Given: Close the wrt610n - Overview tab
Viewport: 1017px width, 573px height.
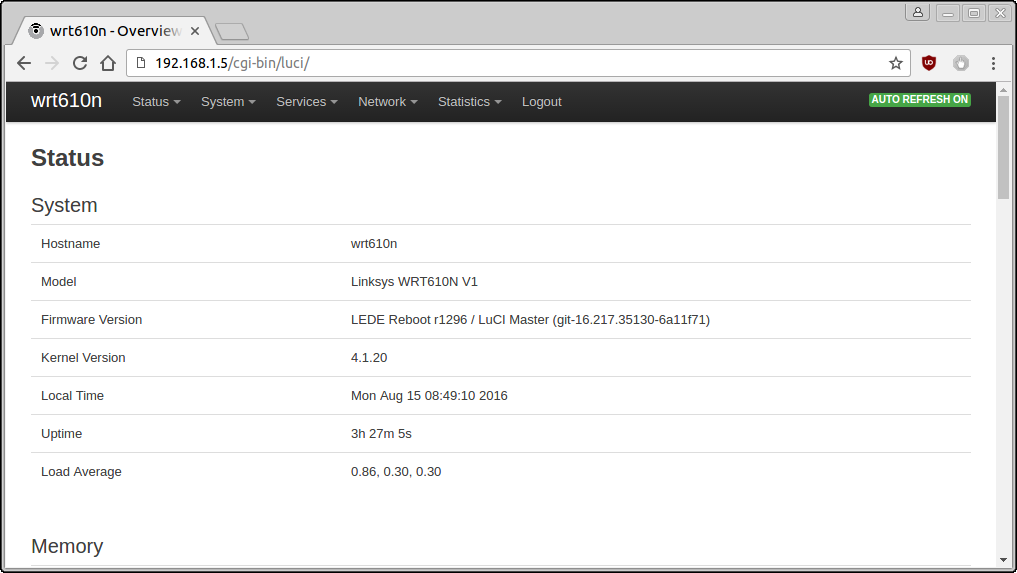Looking at the screenshot, I should (195, 30).
